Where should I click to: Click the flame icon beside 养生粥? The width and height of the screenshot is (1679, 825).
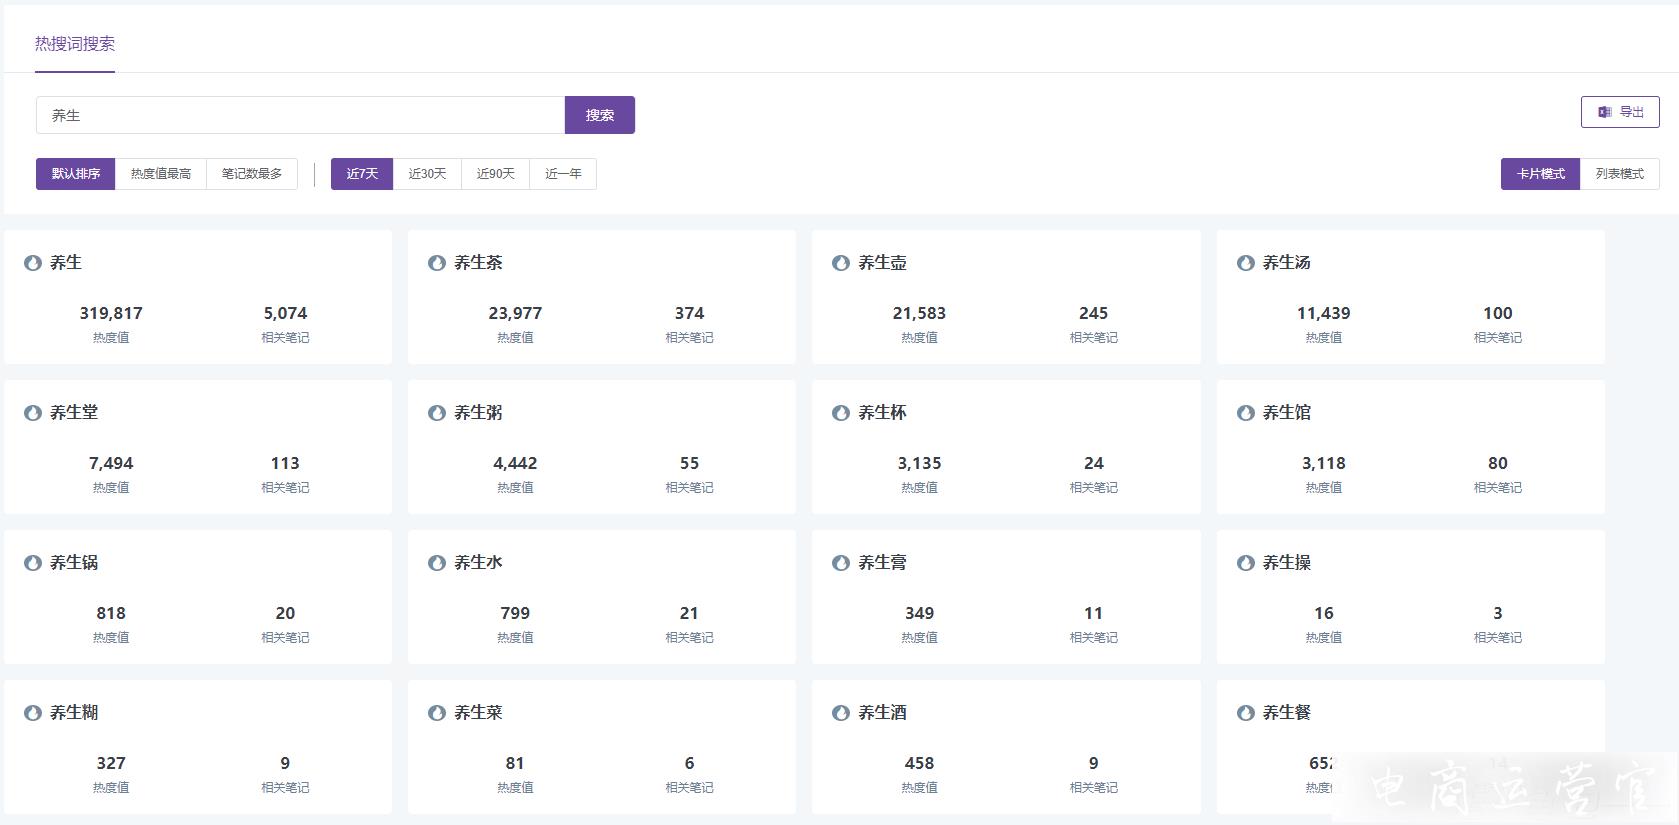click(x=437, y=413)
